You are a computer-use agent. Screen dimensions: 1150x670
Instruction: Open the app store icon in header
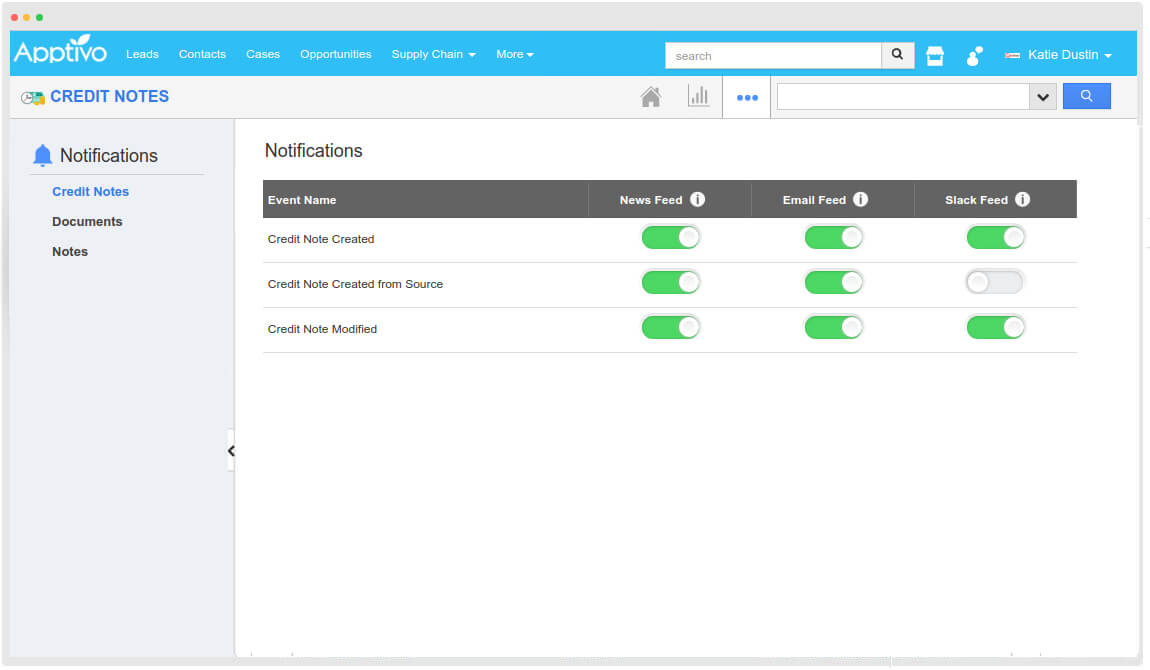[935, 56]
